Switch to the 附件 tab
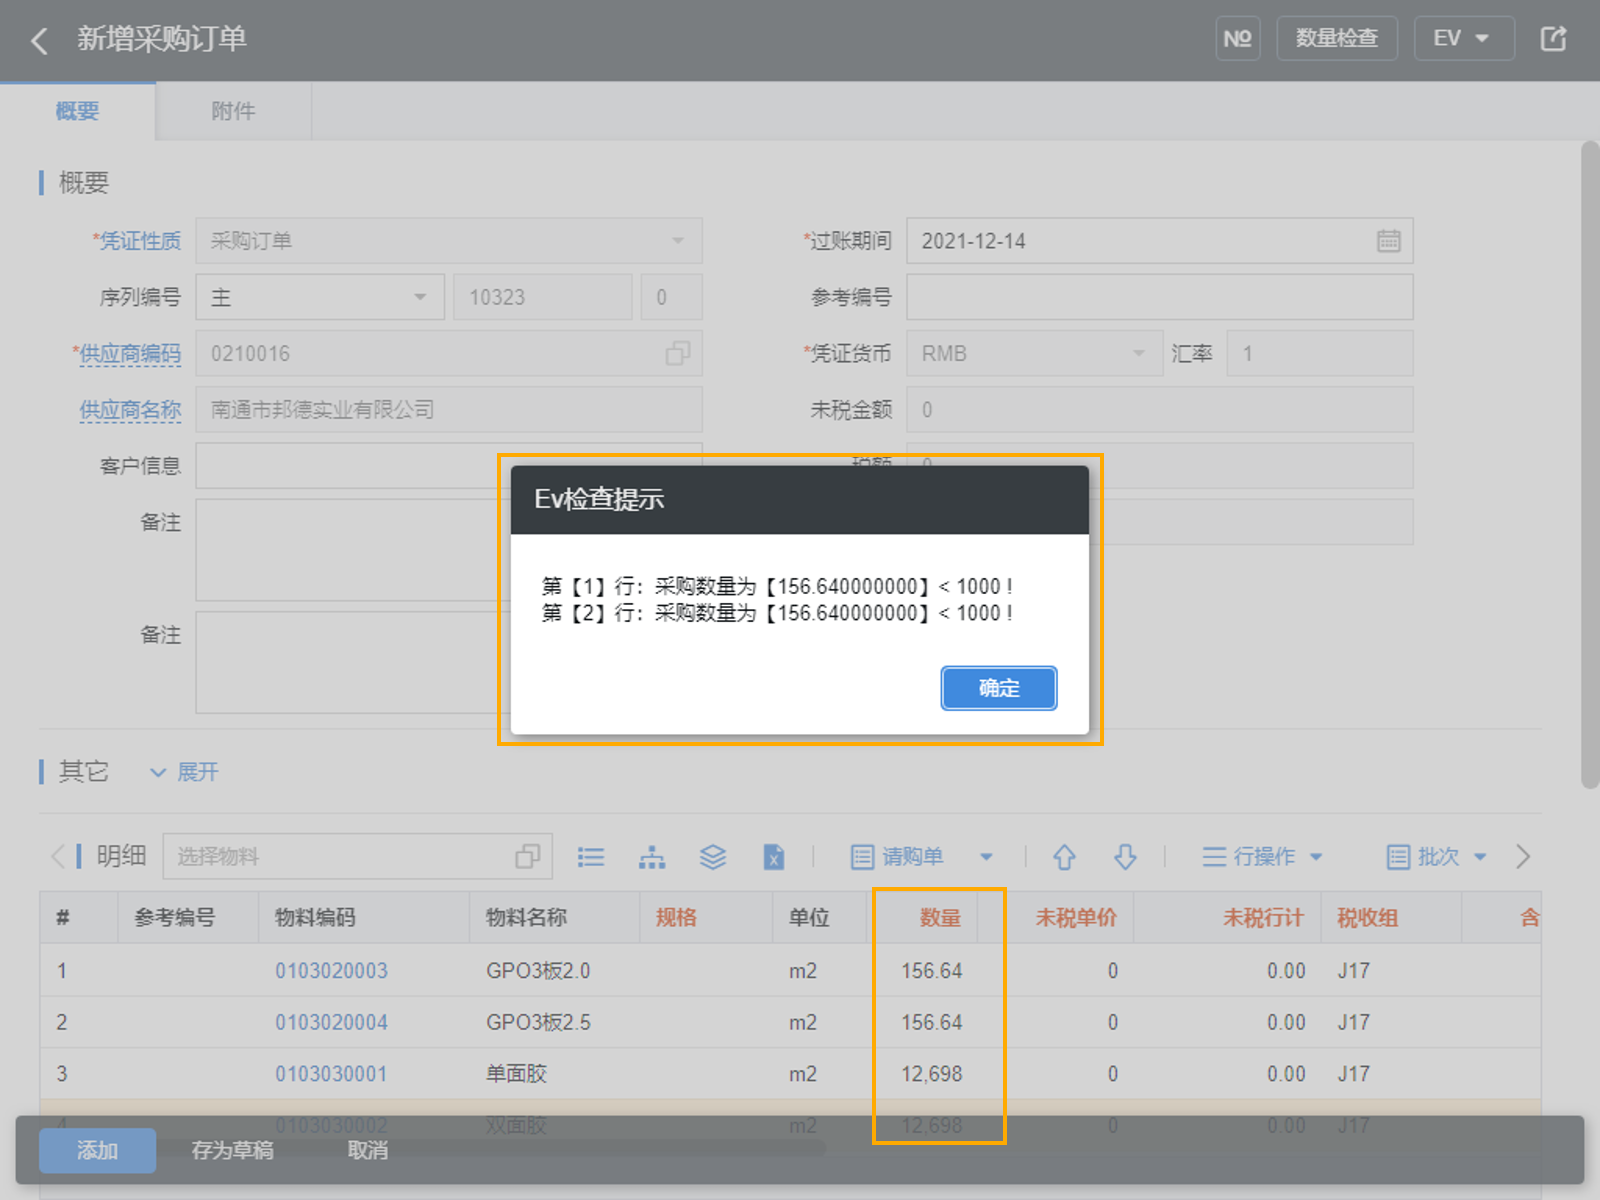1600x1200 pixels. 233,111
